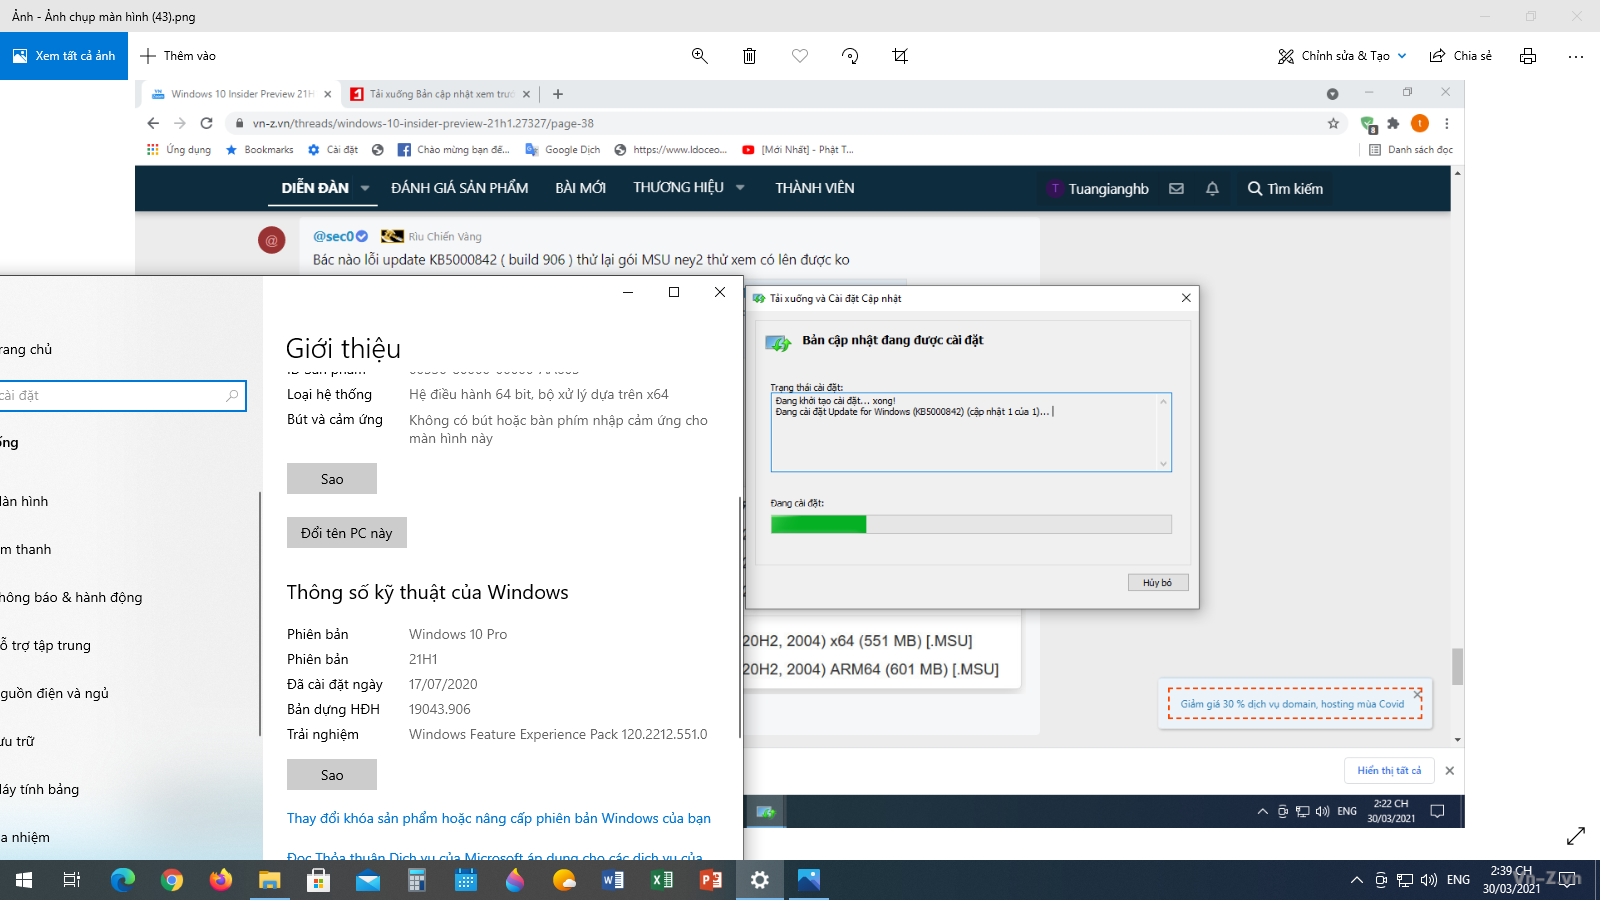Open the crop tool icon

[900, 56]
